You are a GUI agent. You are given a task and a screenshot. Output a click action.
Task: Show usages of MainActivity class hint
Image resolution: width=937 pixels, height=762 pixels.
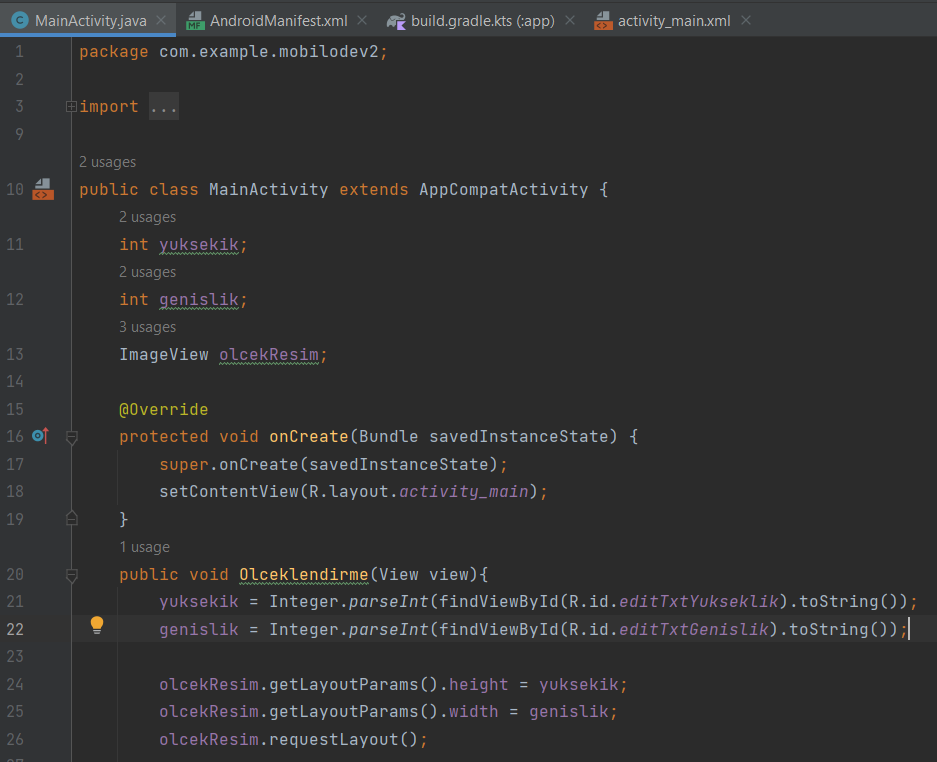[108, 162]
